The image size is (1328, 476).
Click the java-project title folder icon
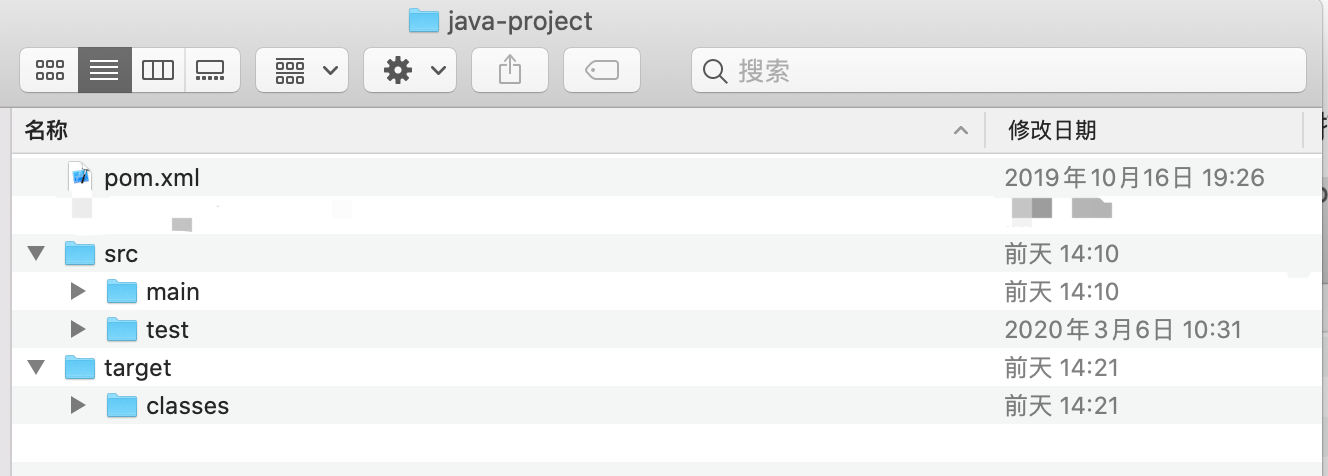(x=424, y=20)
